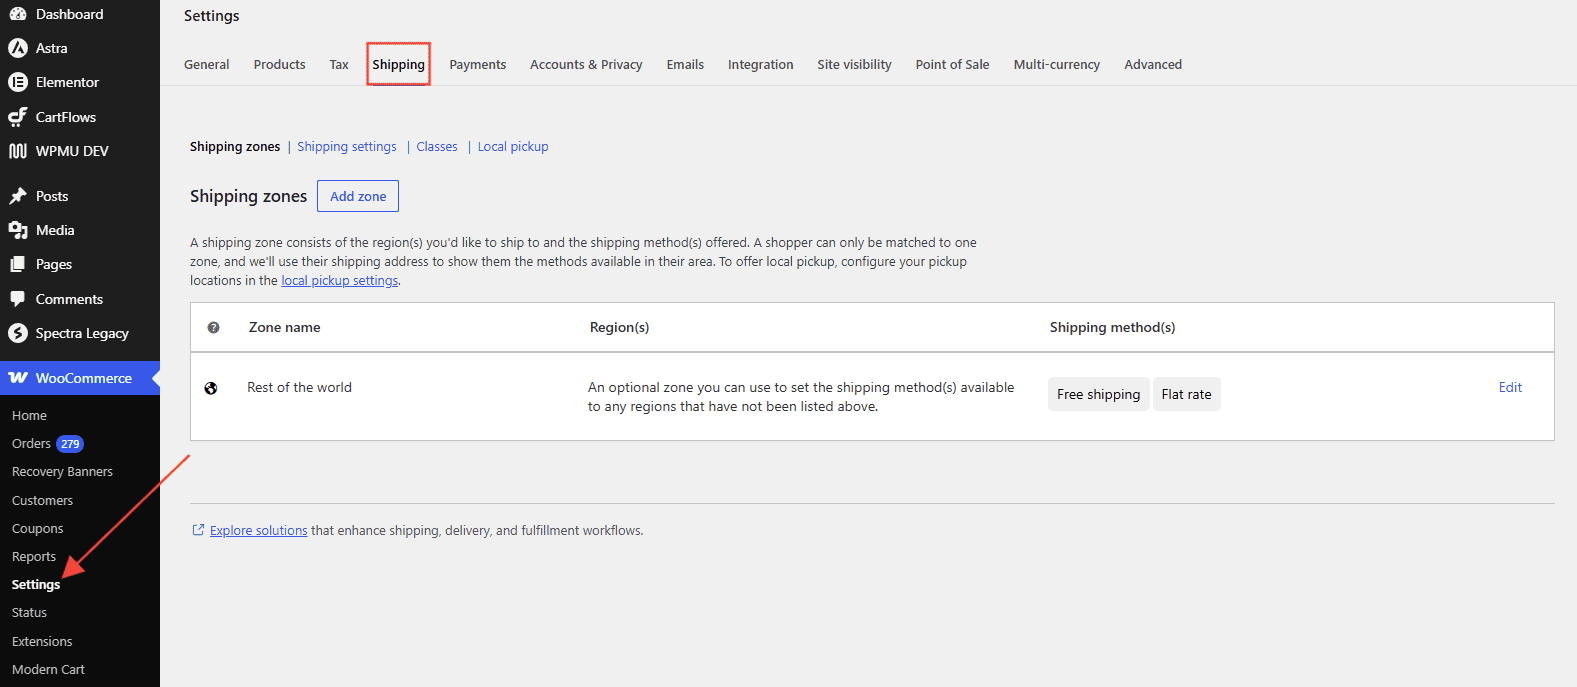The height and width of the screenshot is (687, 1577).
Task: Click the globe icon for Rest of the world
Action: 211,388
